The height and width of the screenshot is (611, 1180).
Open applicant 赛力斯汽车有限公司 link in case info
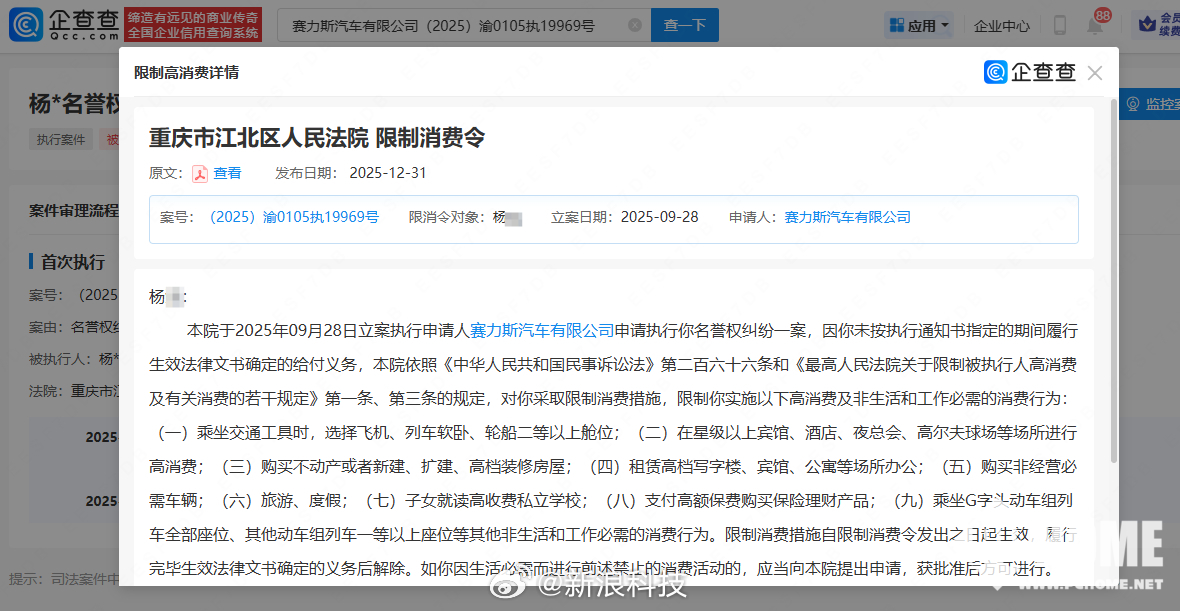point(847,217)
